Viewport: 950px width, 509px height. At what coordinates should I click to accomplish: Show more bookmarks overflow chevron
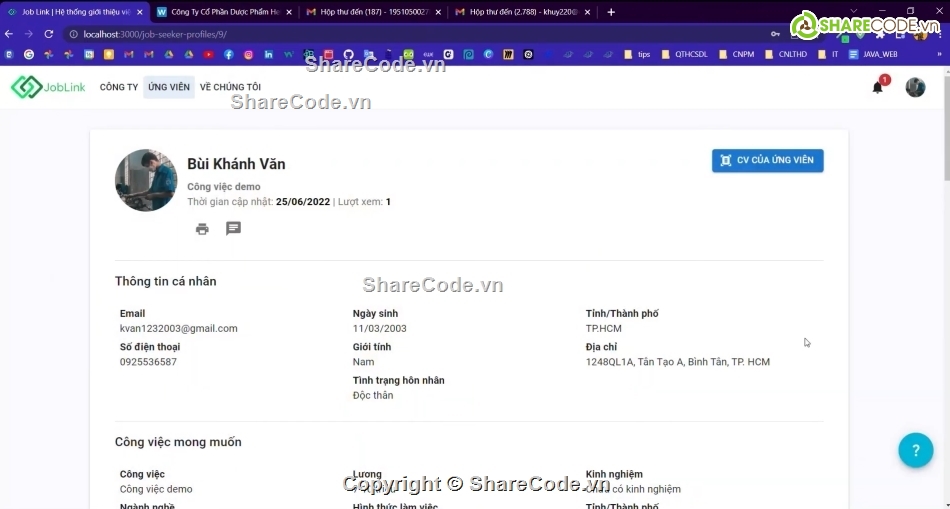pos(940,55)
